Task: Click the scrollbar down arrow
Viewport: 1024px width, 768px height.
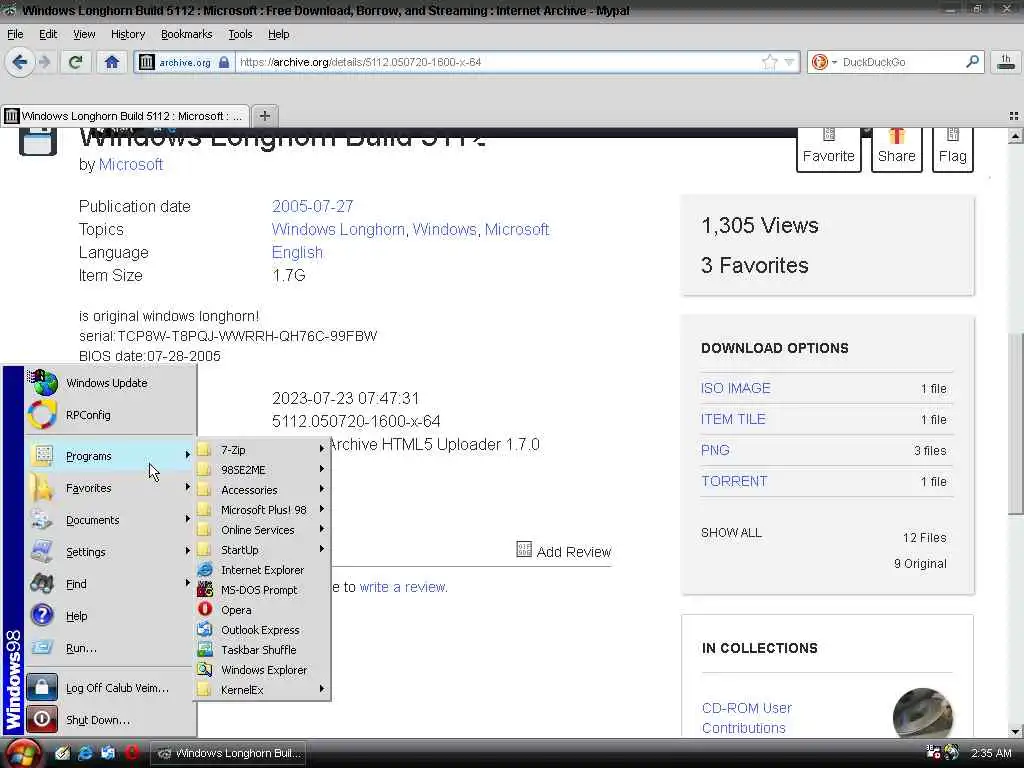Action: coord(1016,731)
